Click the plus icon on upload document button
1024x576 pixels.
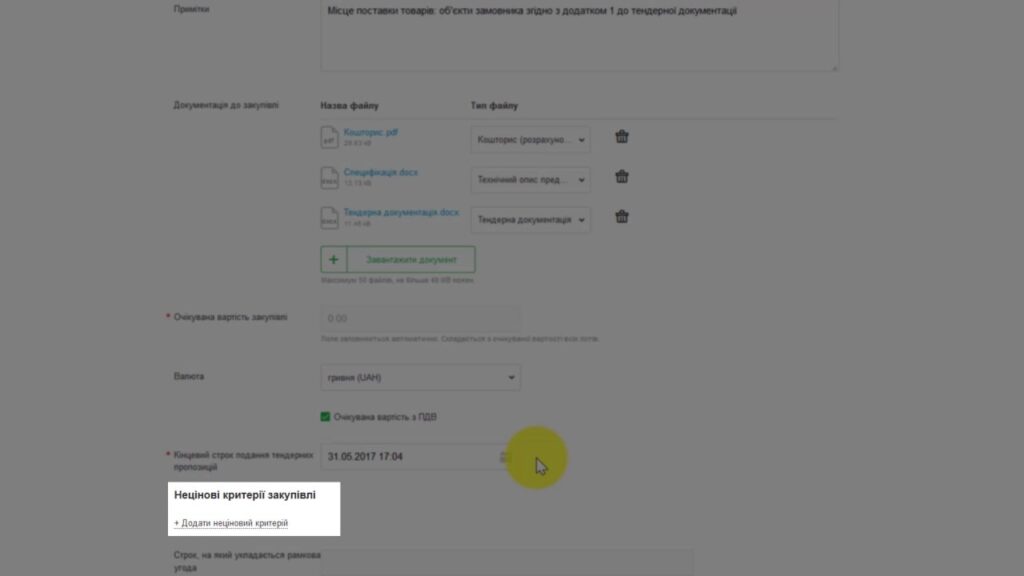click(334, 259)
